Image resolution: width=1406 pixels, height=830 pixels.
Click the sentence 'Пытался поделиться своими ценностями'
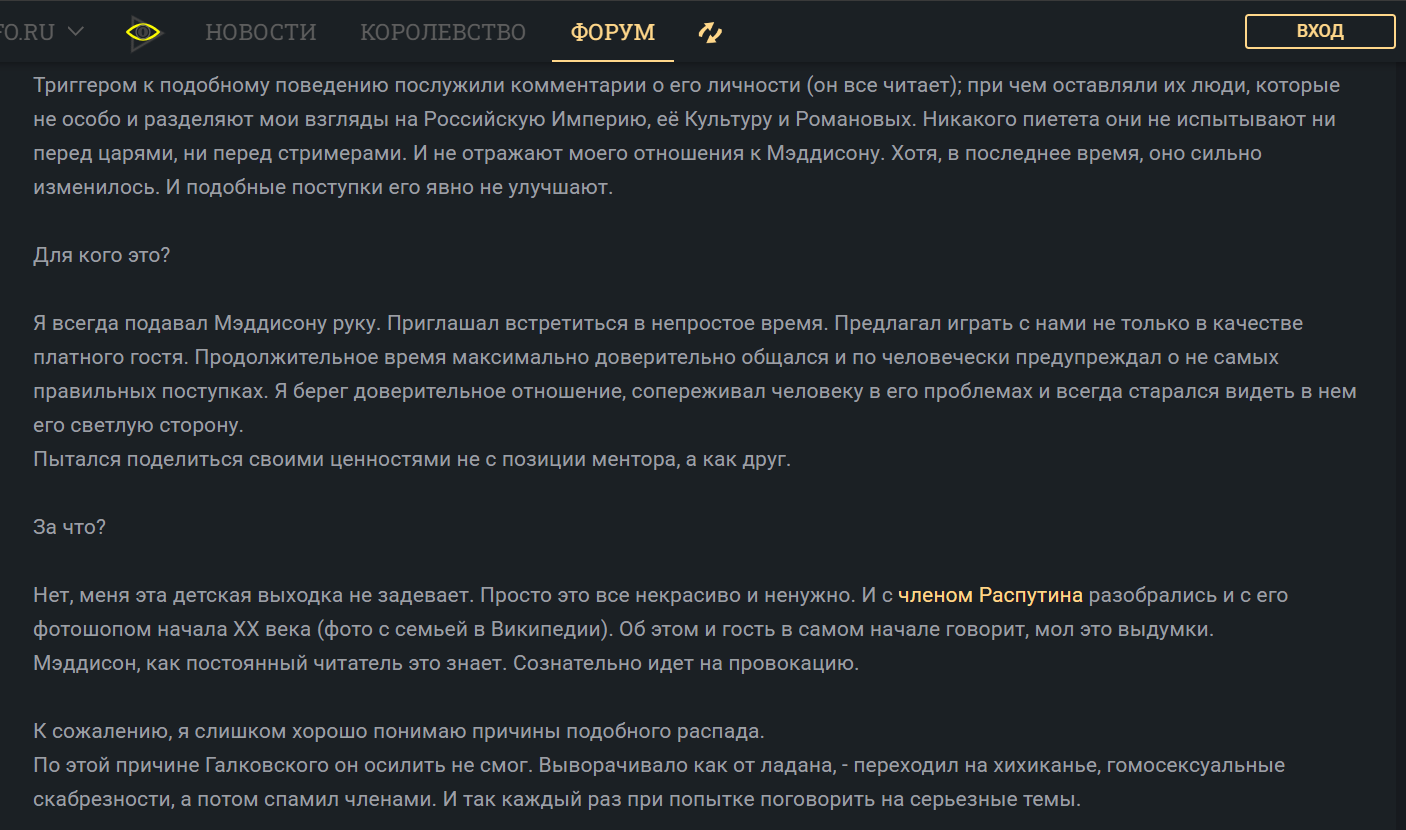pos(412,459)
